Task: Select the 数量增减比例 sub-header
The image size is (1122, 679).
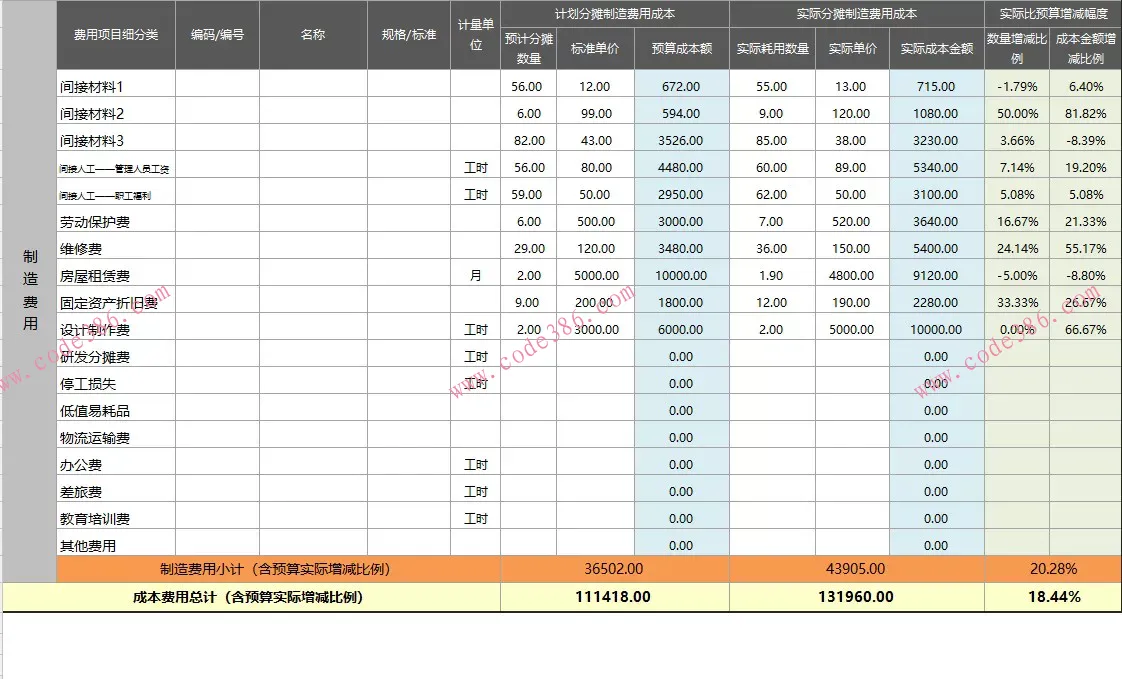Action: (x=1017, y=49)
